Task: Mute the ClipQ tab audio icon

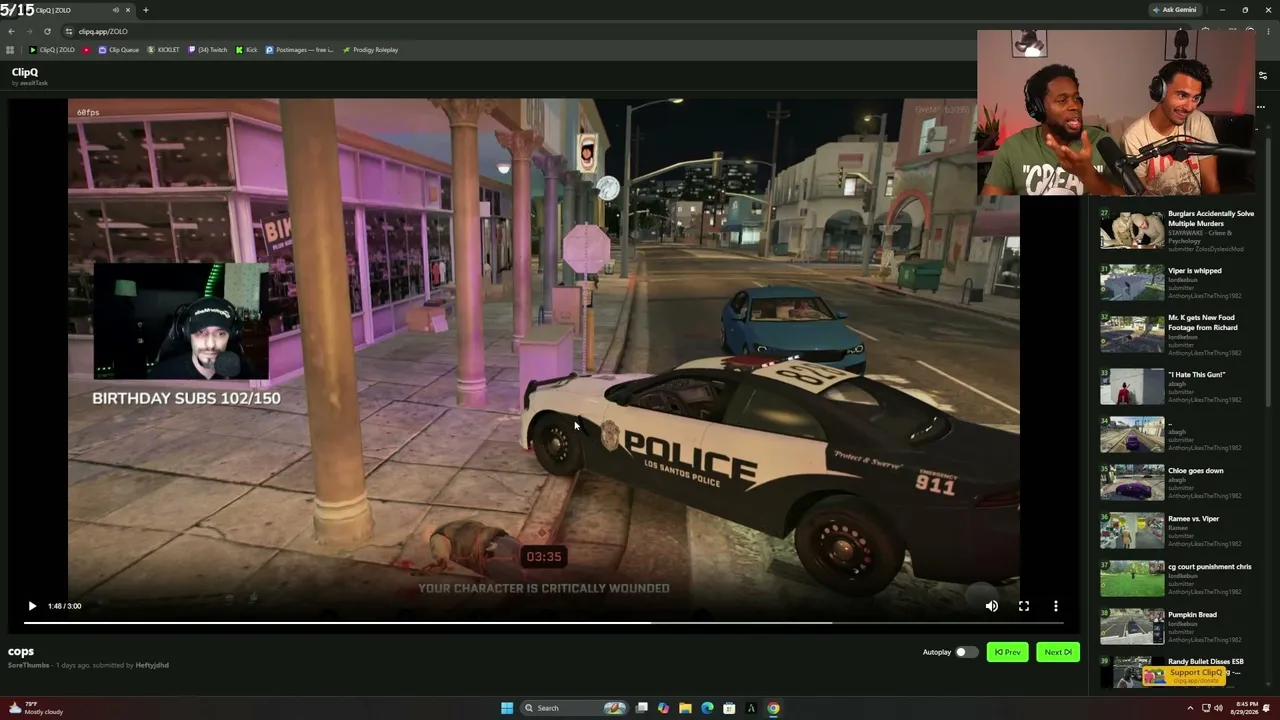Action: [116, 10]
